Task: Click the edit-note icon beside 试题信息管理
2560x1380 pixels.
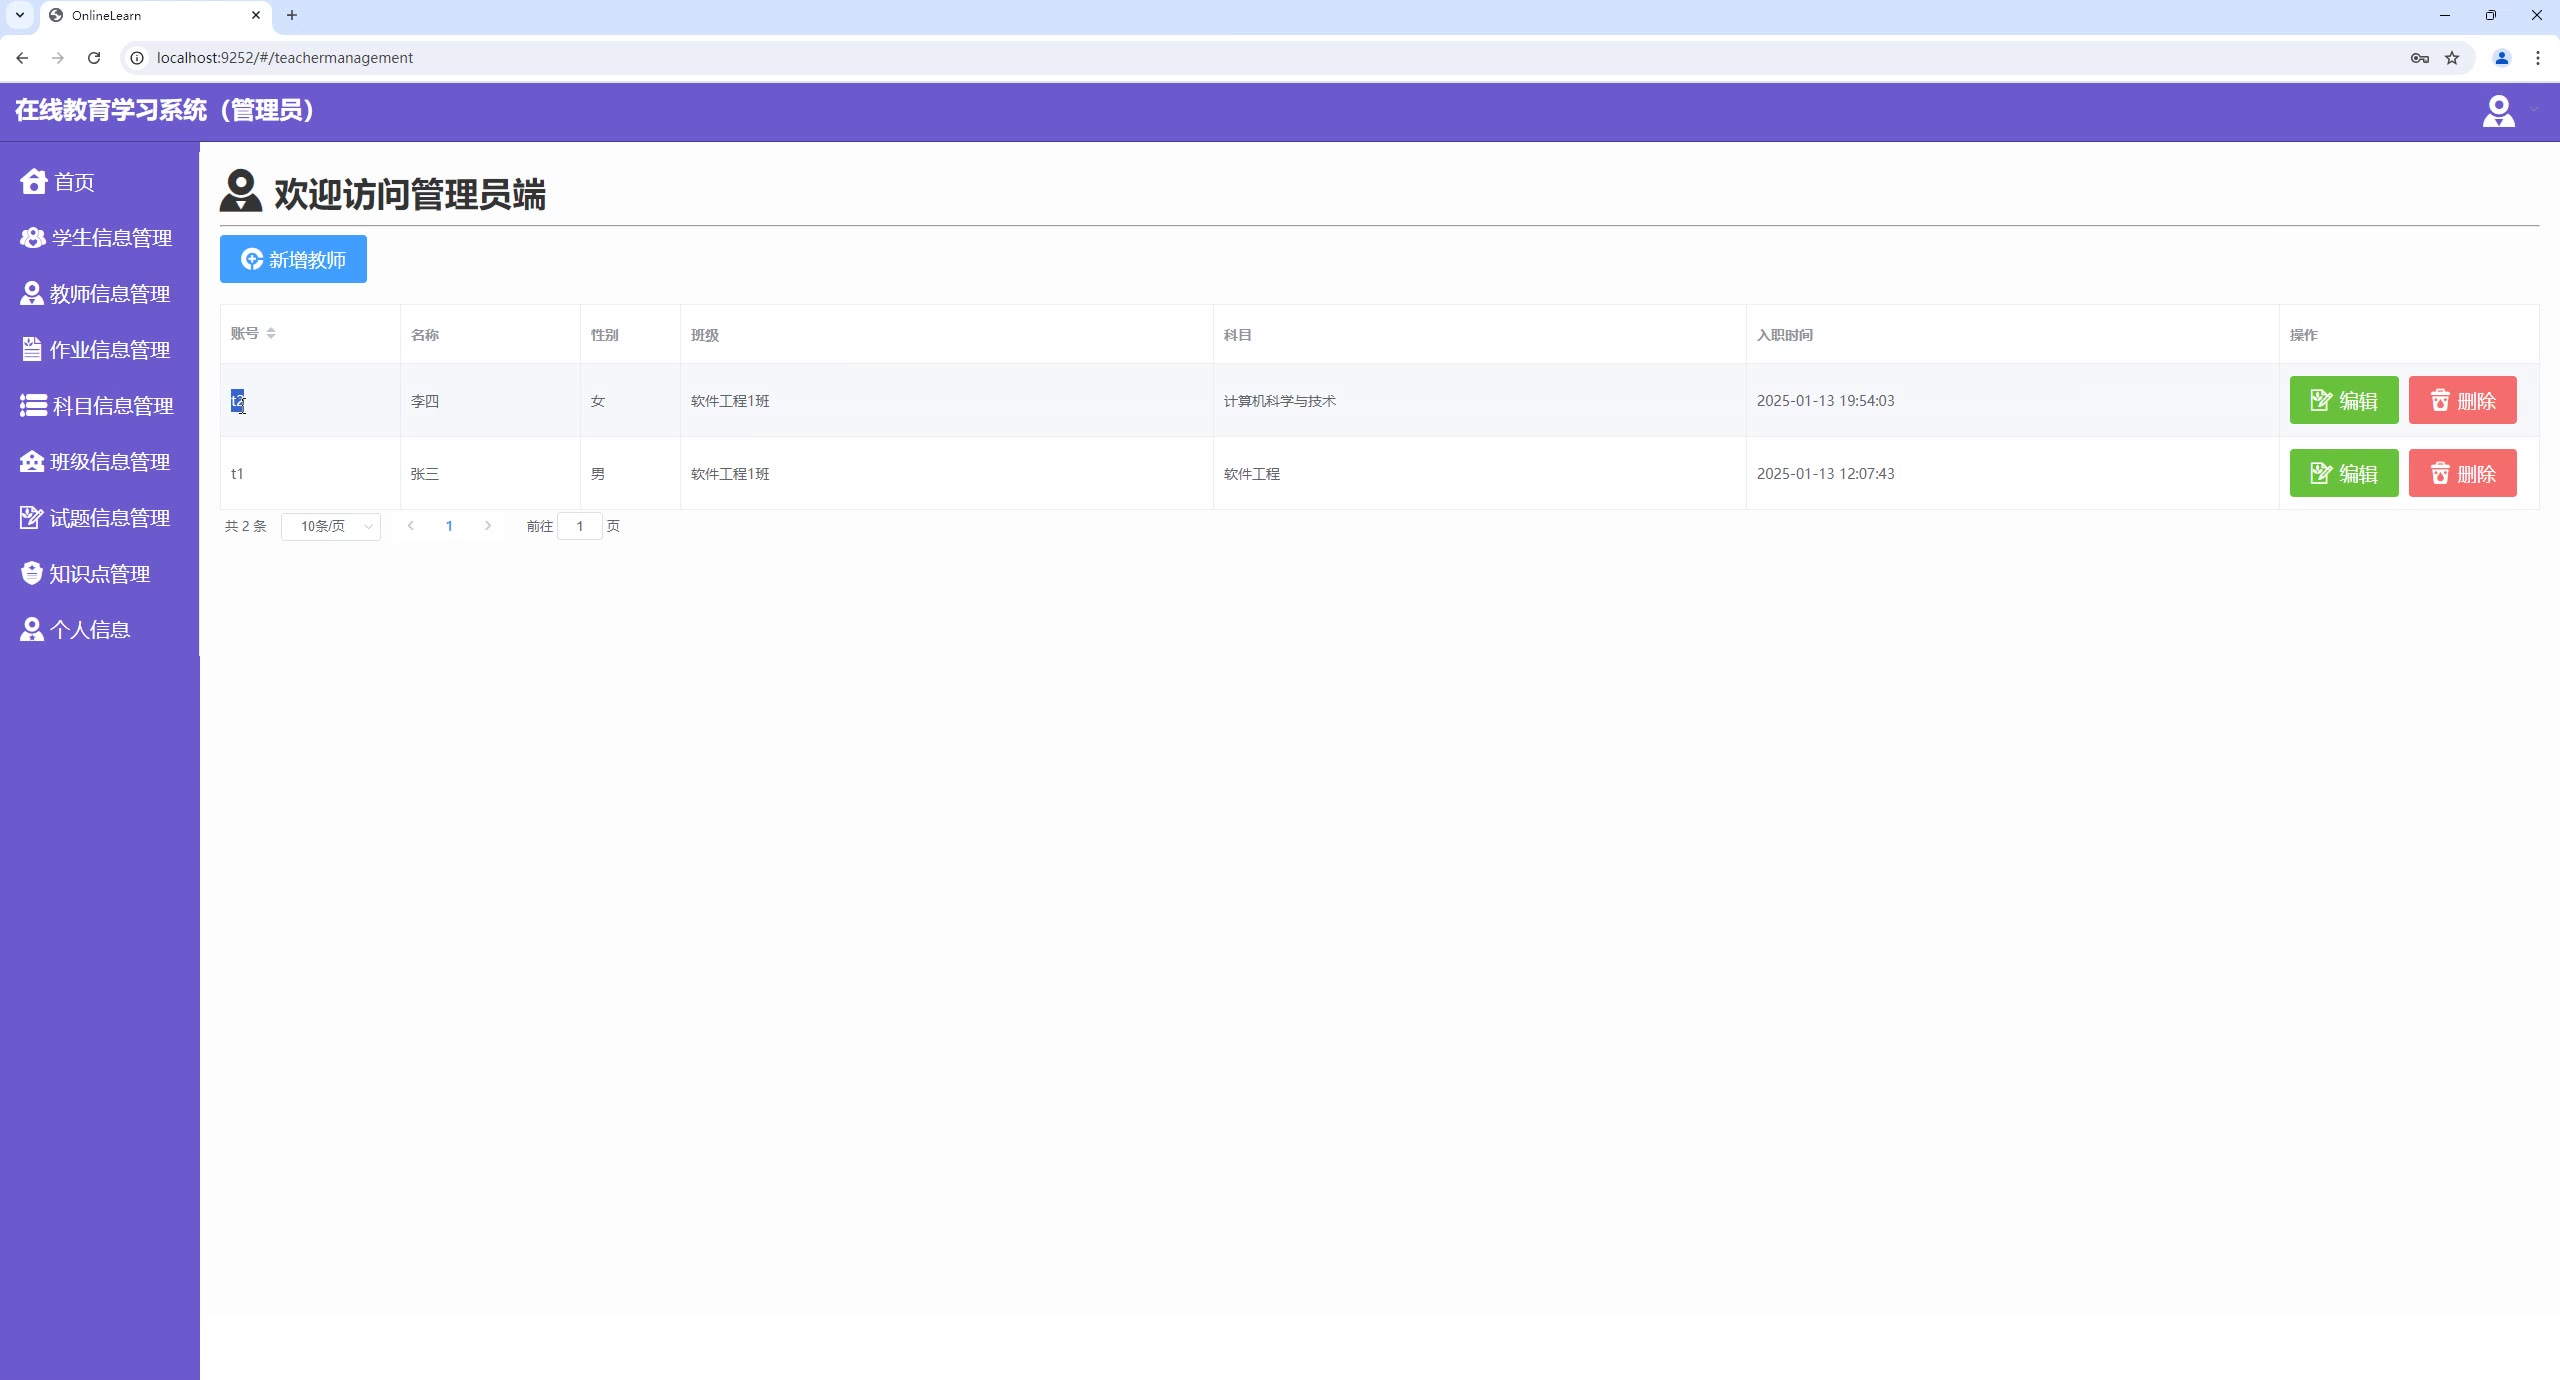Action: tap(32, 517)
